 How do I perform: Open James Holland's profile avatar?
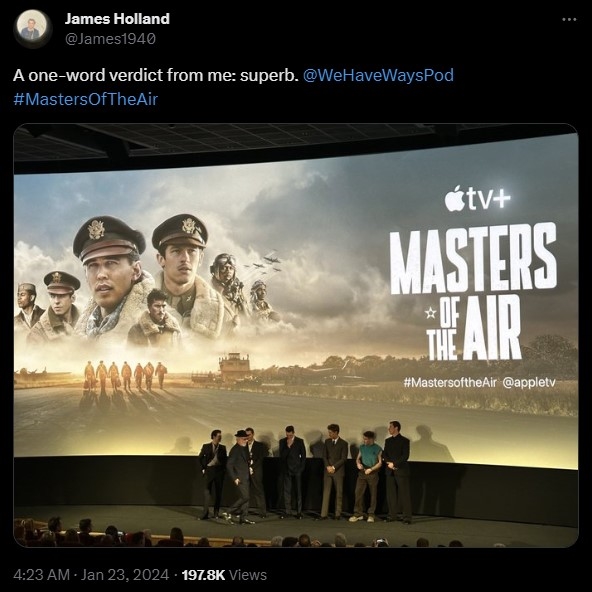point(32,28)
